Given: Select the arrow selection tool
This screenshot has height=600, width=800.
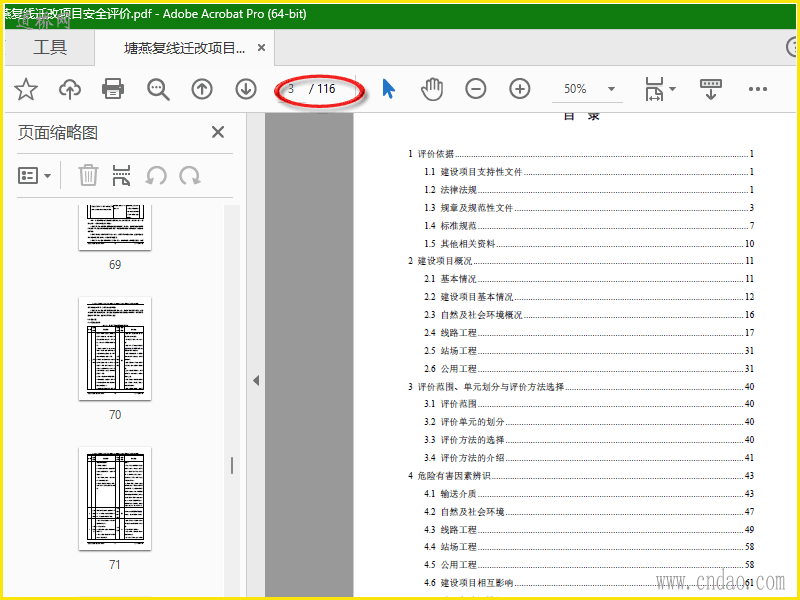Looking at the screenshot, I should point(388,89).
